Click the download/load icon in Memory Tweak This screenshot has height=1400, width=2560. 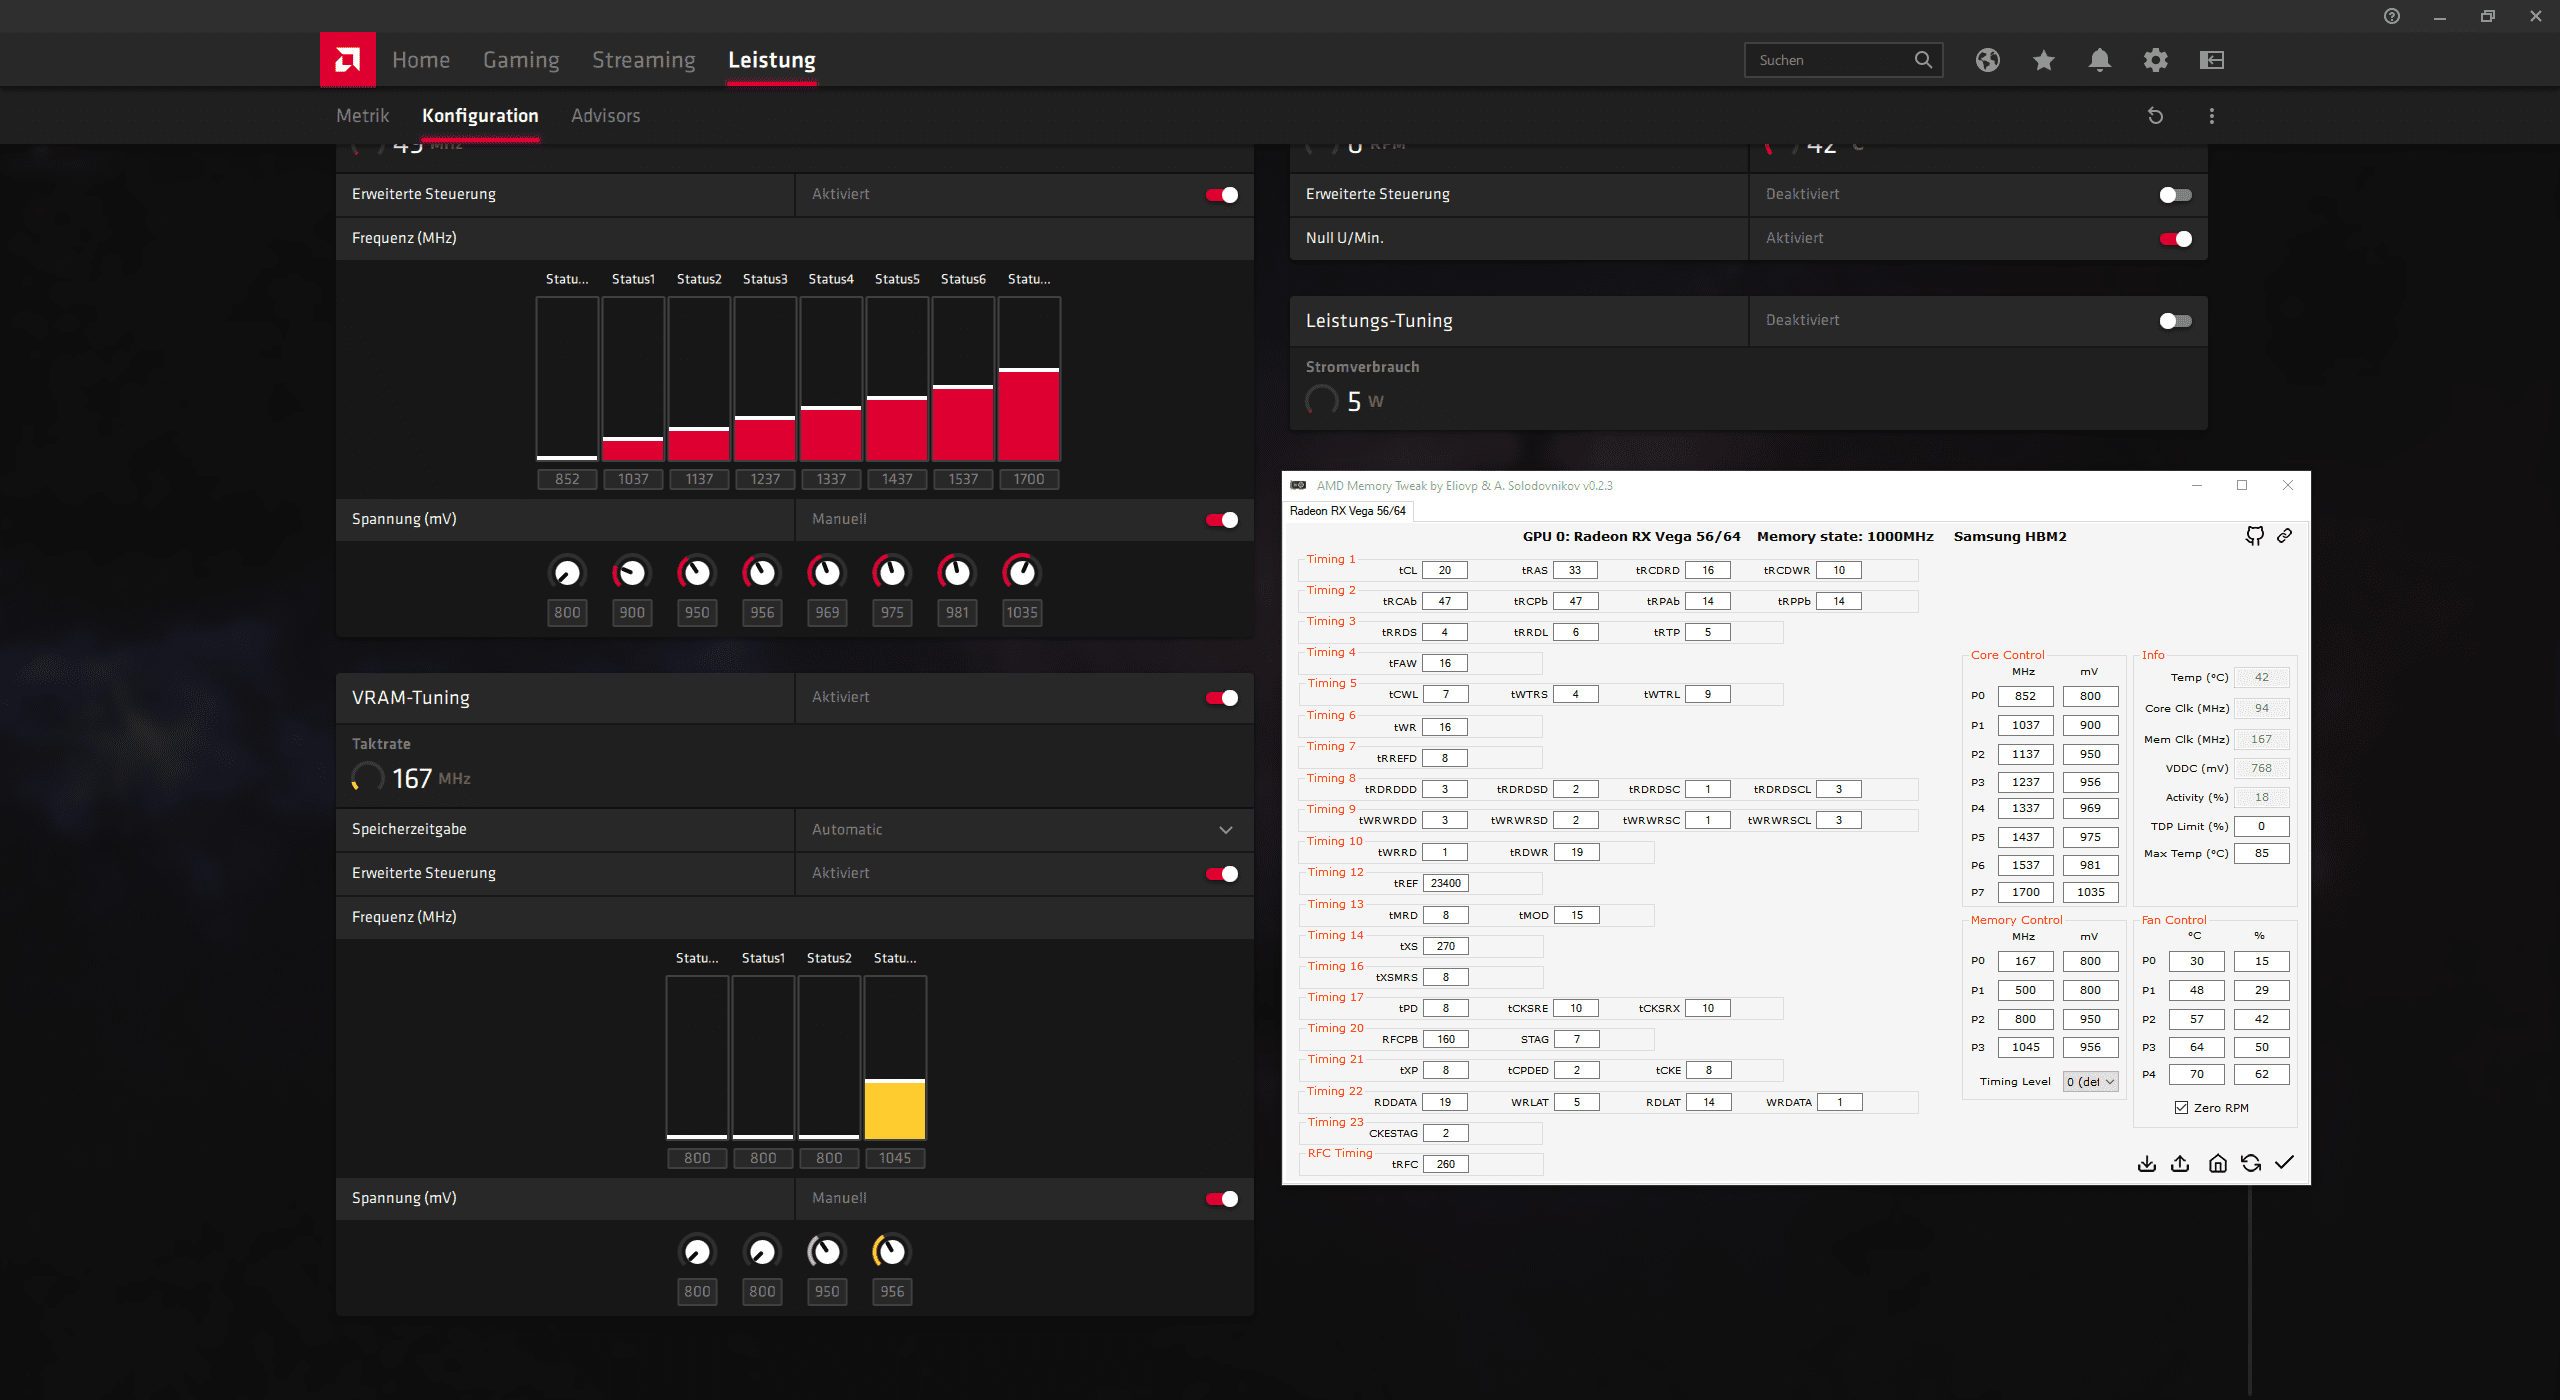(x=2147, y=1163)
